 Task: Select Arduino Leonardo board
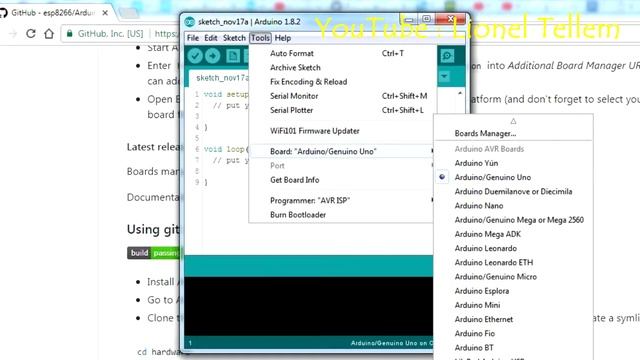513,249
